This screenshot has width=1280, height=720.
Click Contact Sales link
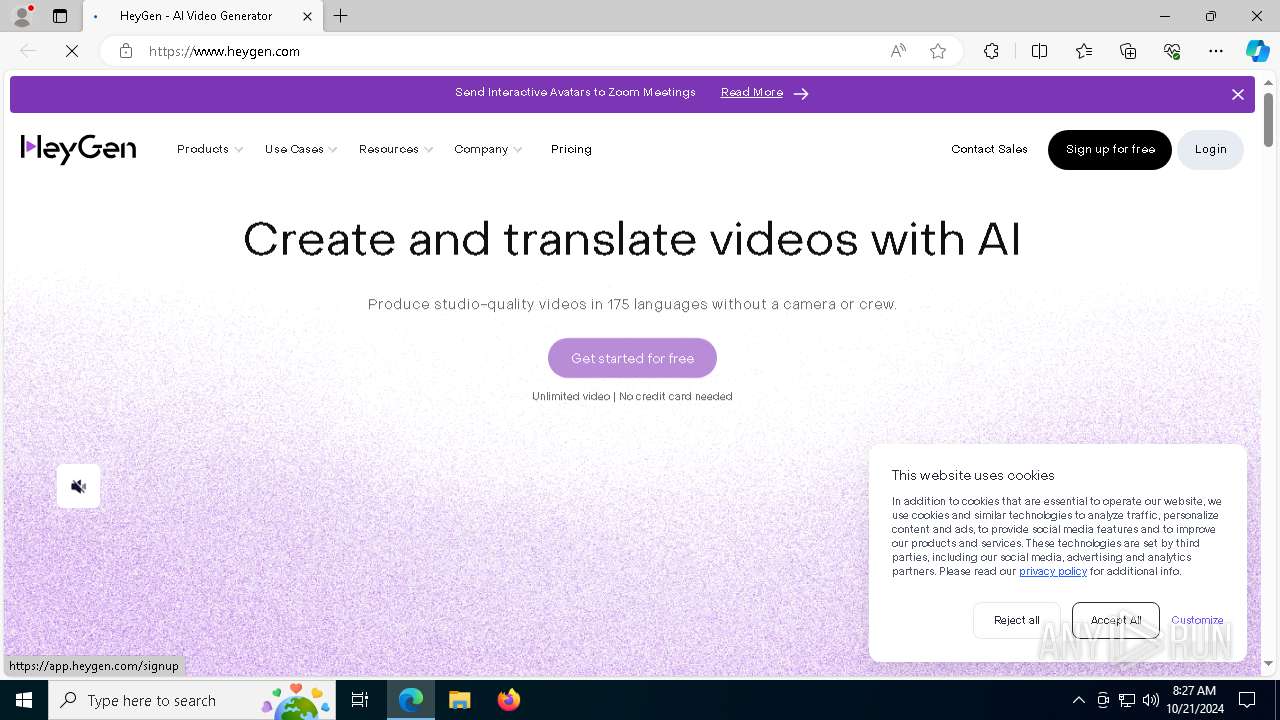(x=989, y=149)
